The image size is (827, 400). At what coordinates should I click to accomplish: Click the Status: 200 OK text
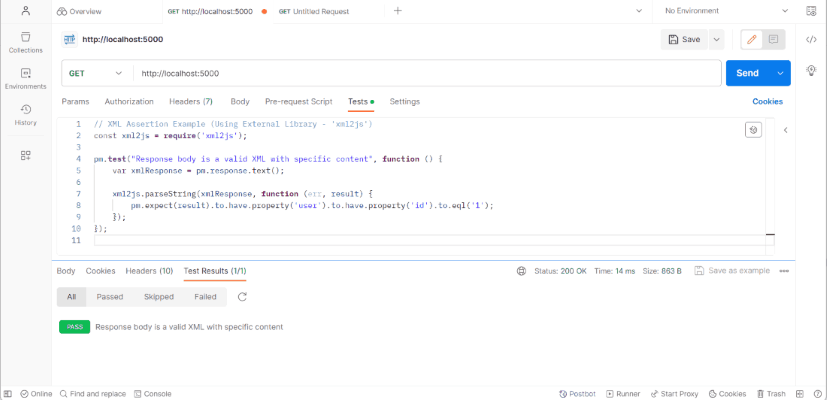pos(560,271)
